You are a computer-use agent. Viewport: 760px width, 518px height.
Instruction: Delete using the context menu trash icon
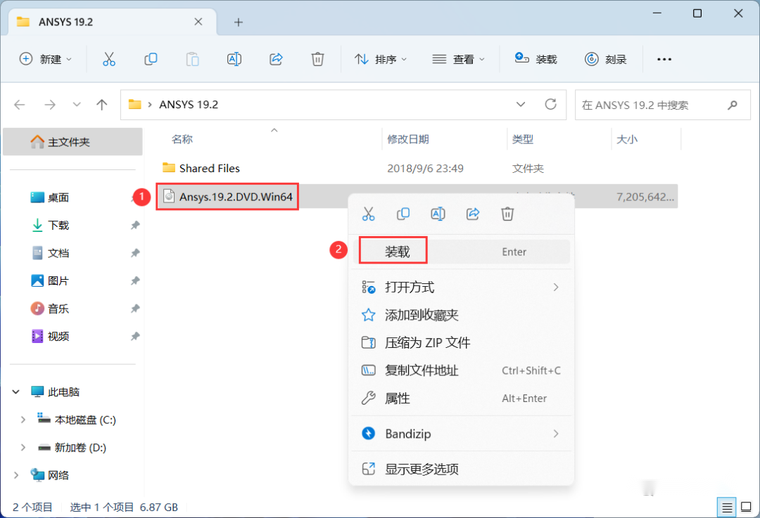[507, 214]
